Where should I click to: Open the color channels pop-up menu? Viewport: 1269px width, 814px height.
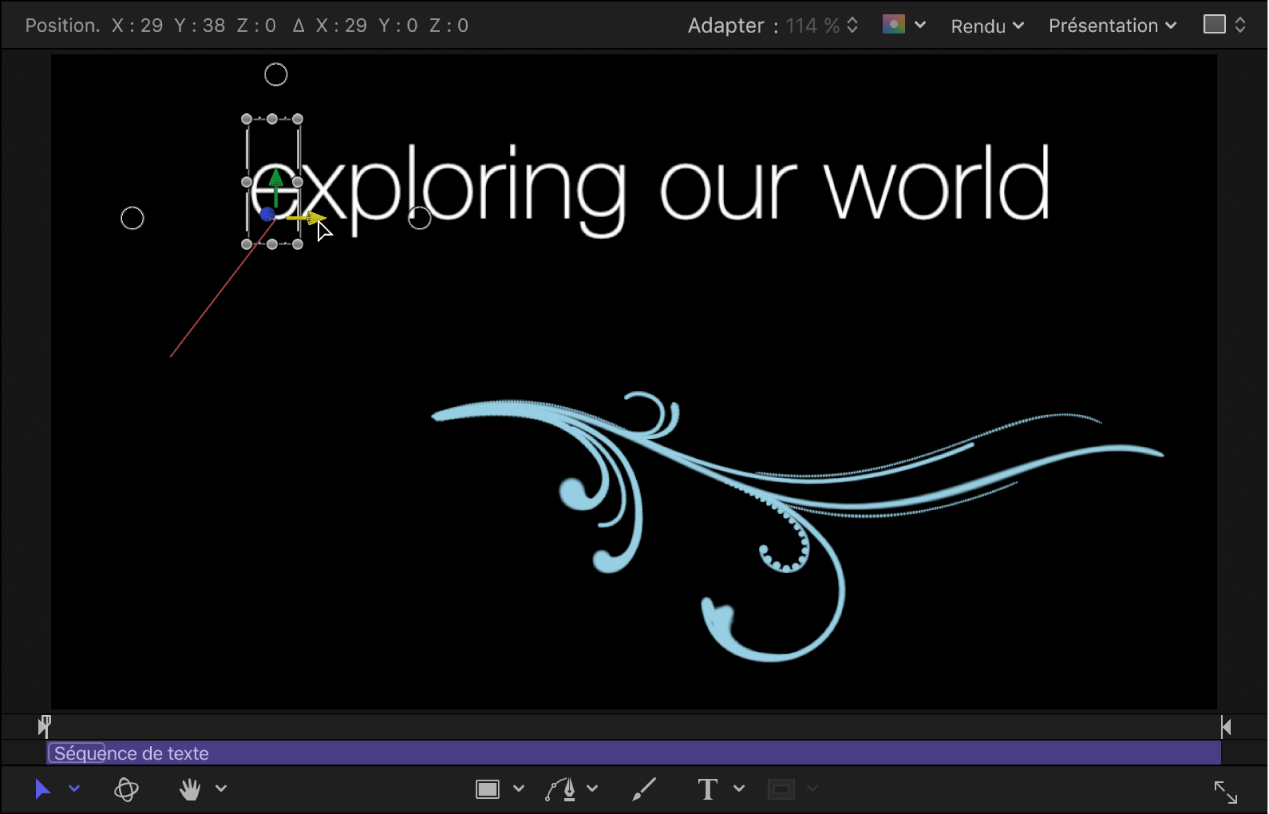(904, 25)
